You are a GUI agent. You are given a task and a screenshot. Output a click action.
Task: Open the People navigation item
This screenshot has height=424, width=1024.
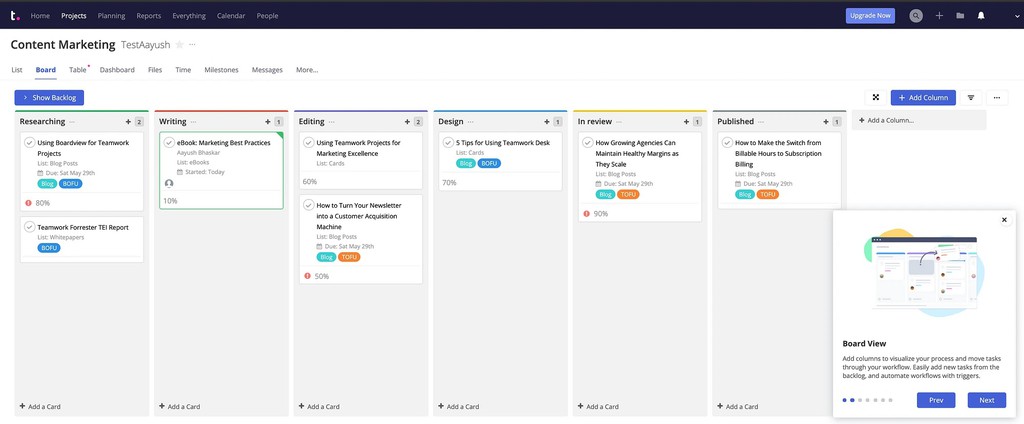tap(267, 16)
